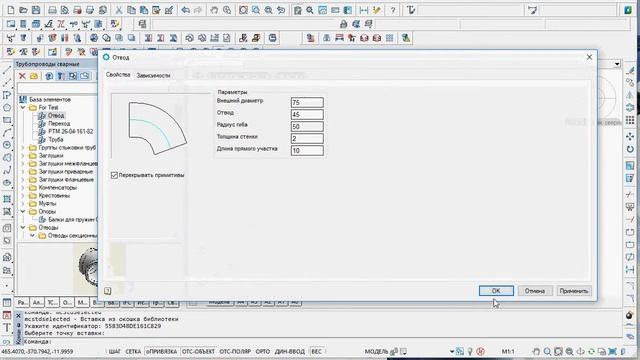The width and height of the screenshot is (640, 360).
Task: Select the line draw tool at top of left toolbar
Action: 7,70
